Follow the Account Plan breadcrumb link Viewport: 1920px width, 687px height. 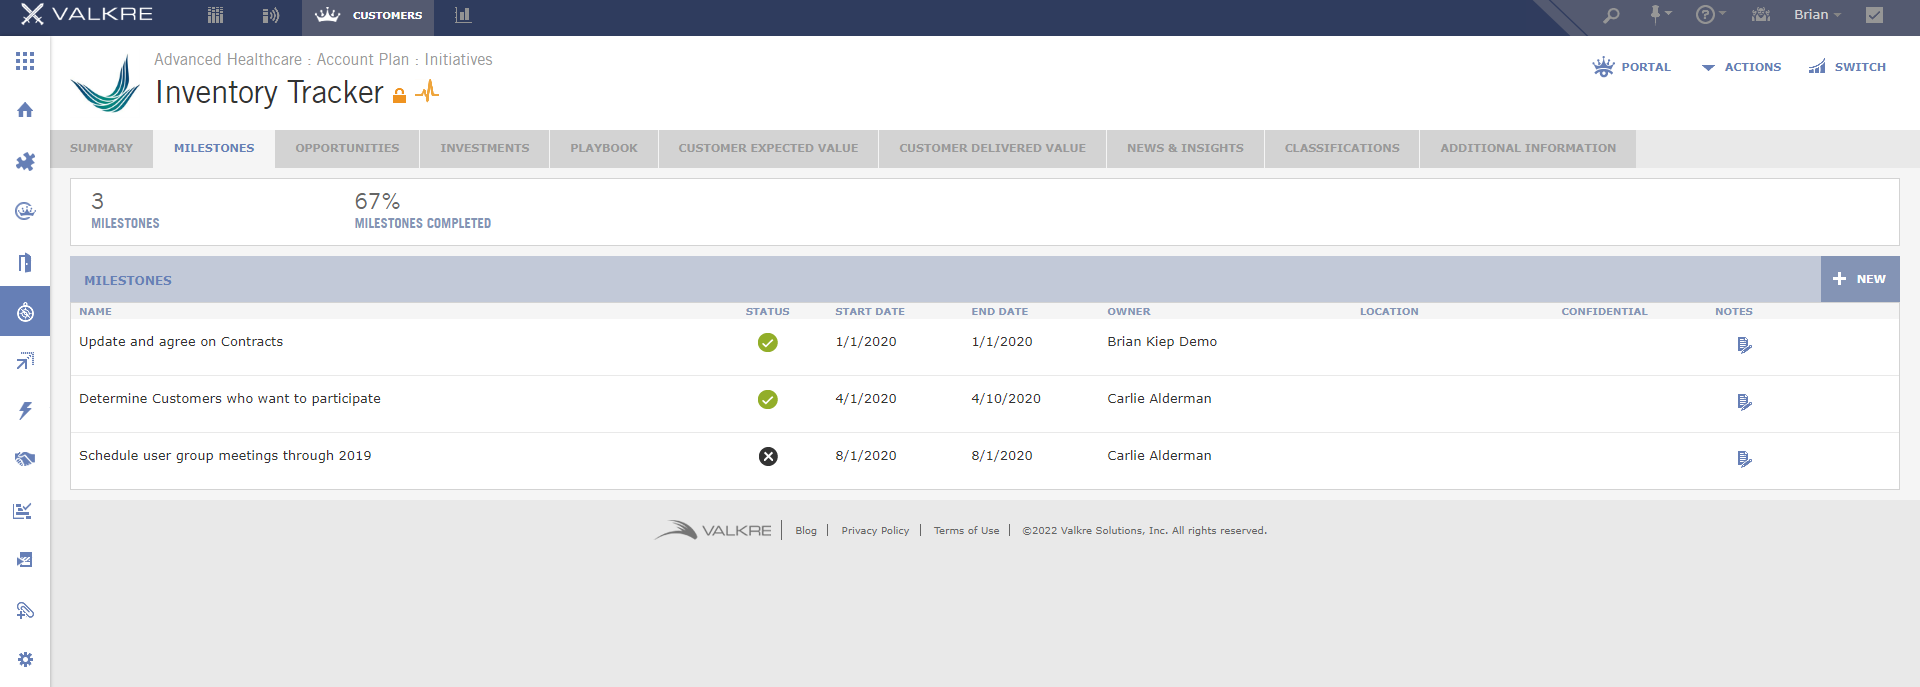point(363,60)
